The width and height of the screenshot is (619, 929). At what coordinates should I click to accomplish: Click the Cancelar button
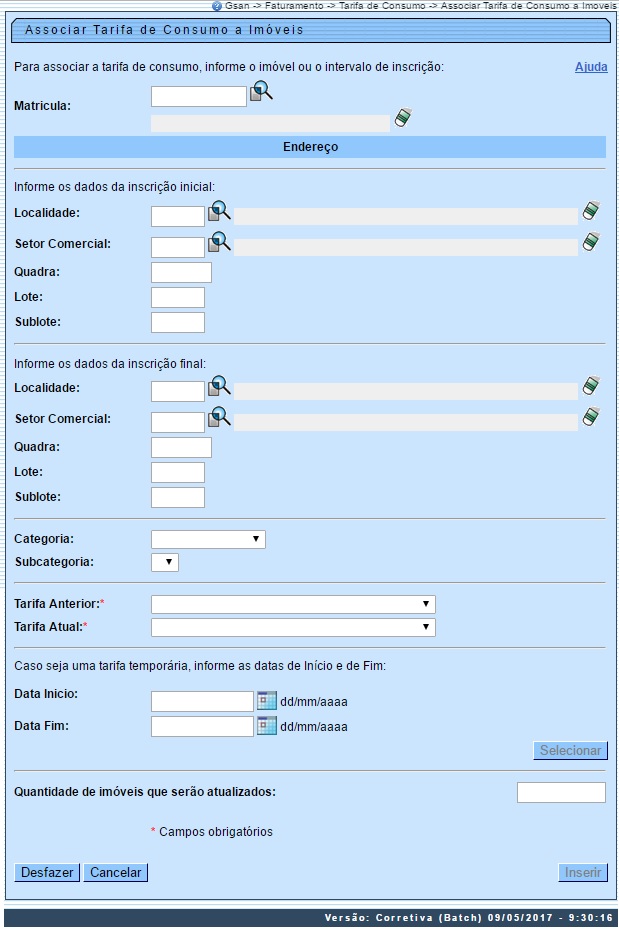tap(116, 873)
